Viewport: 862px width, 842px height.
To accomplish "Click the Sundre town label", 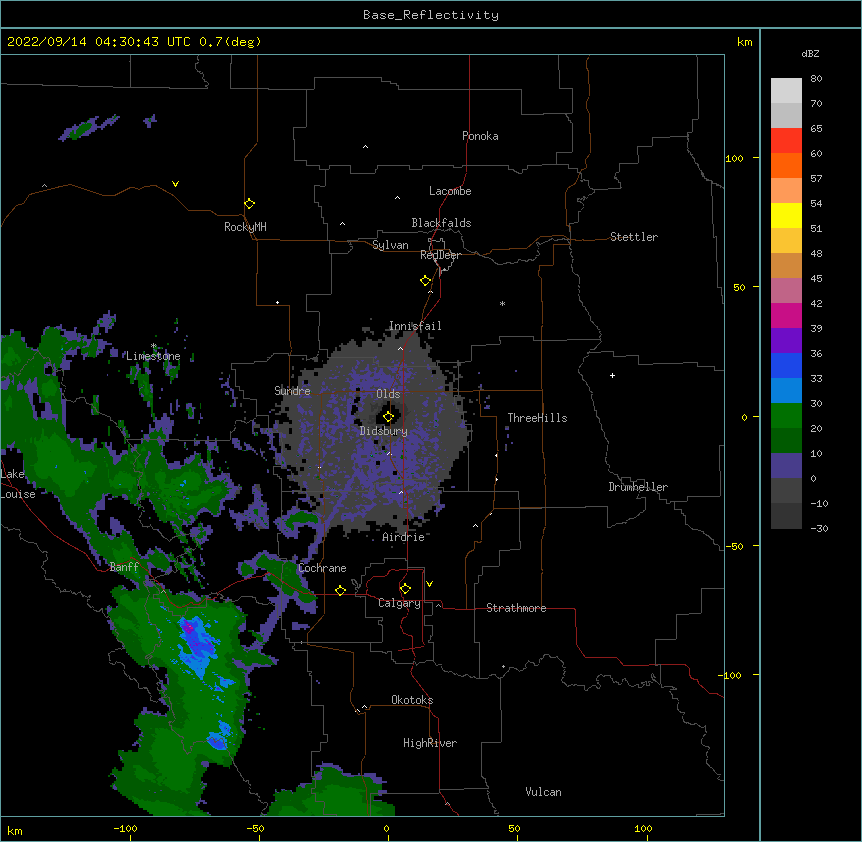I will coord(292,391).
